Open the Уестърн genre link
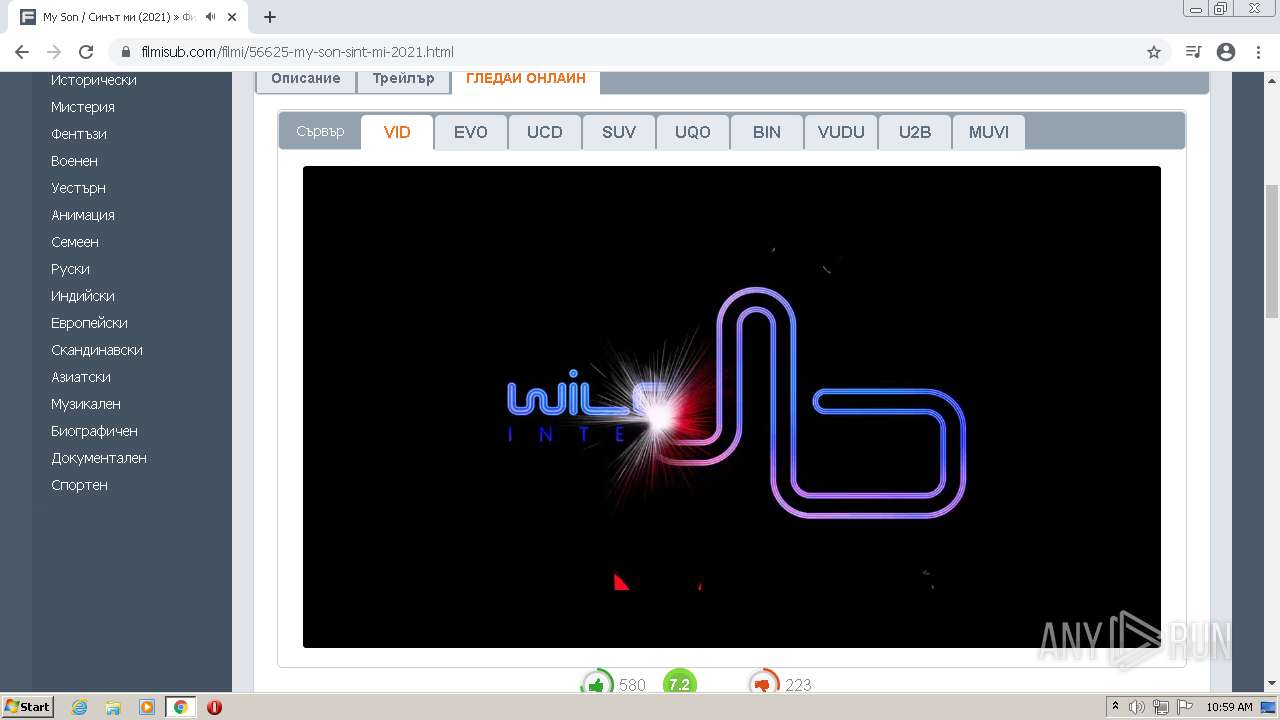The width and height of the screenshot is (1280, 720). pyautogui.click(x=78, y=188)
